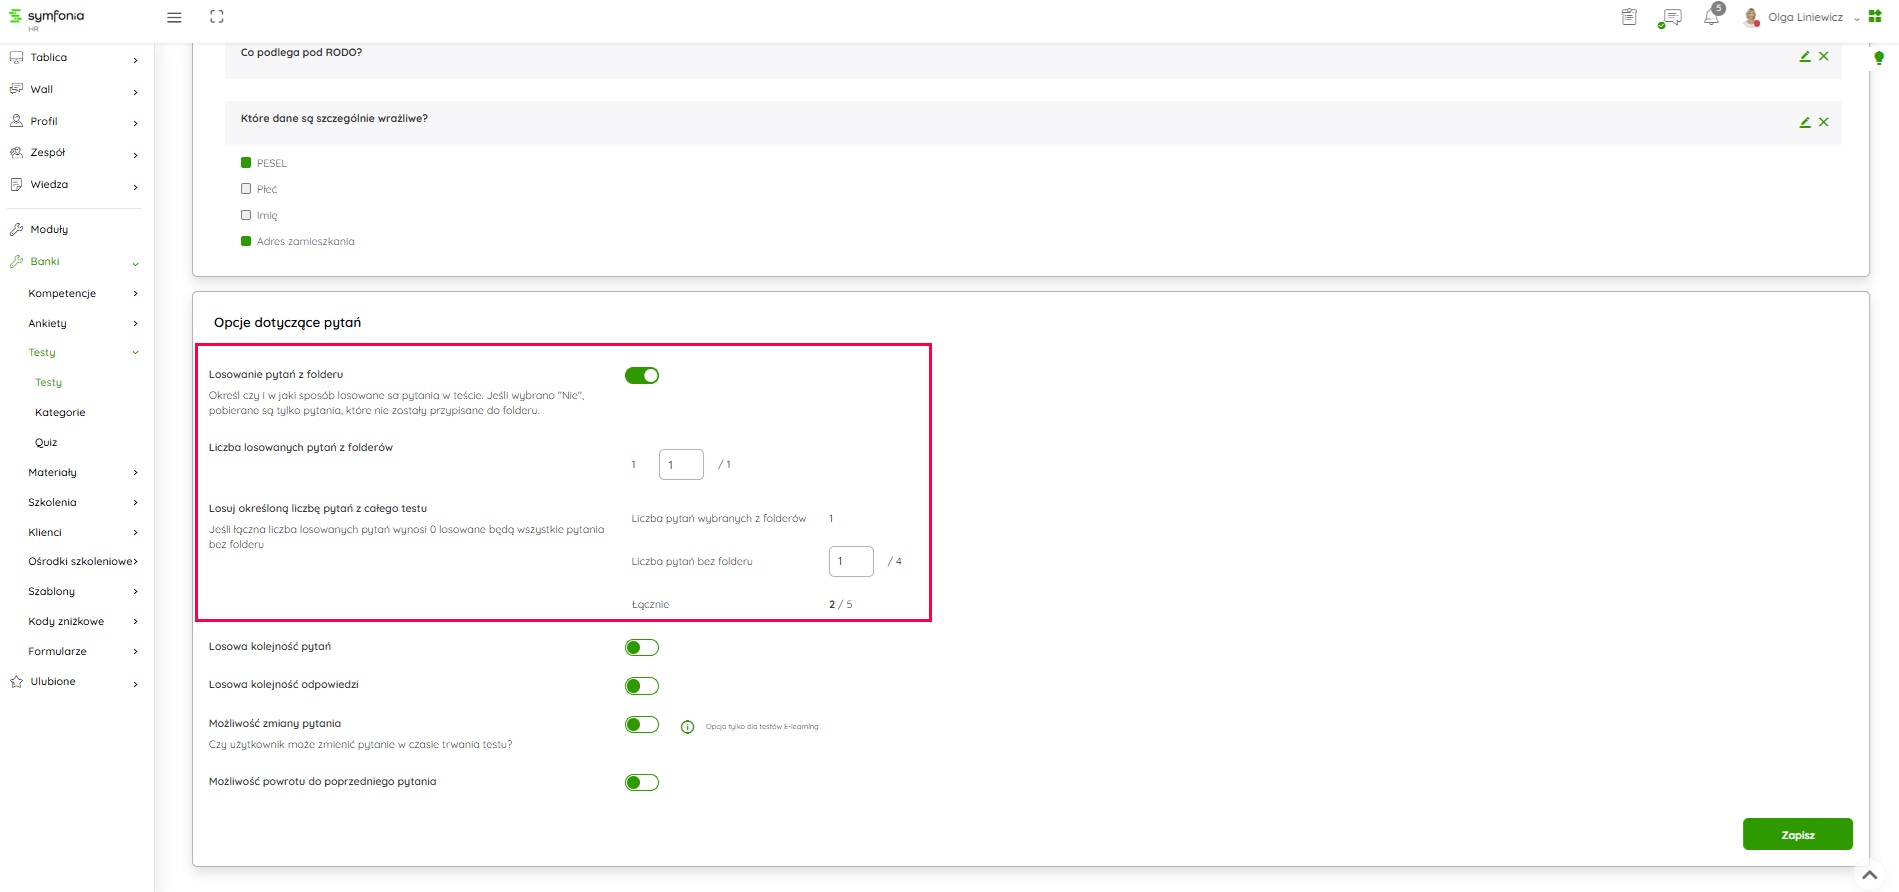Open the clipboard tasks icon in header
This screenshot has width=1899, height=892.
[1629, 17]
